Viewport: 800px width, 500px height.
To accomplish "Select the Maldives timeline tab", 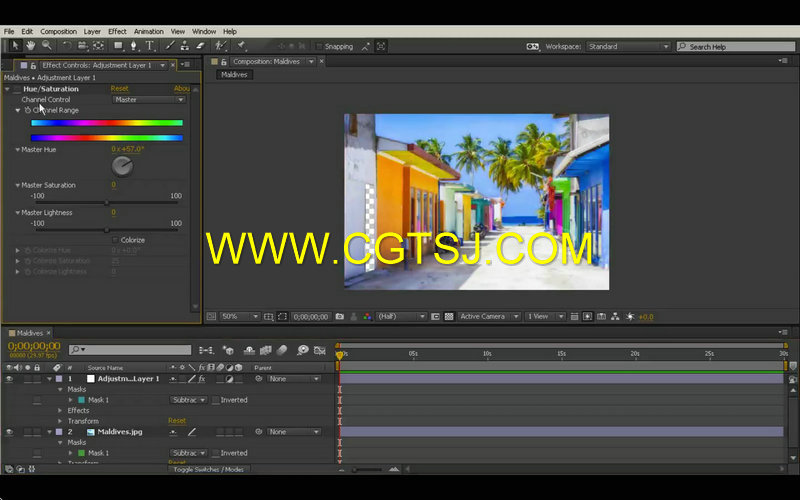I will pyautogui.click(x=30, y=333).
